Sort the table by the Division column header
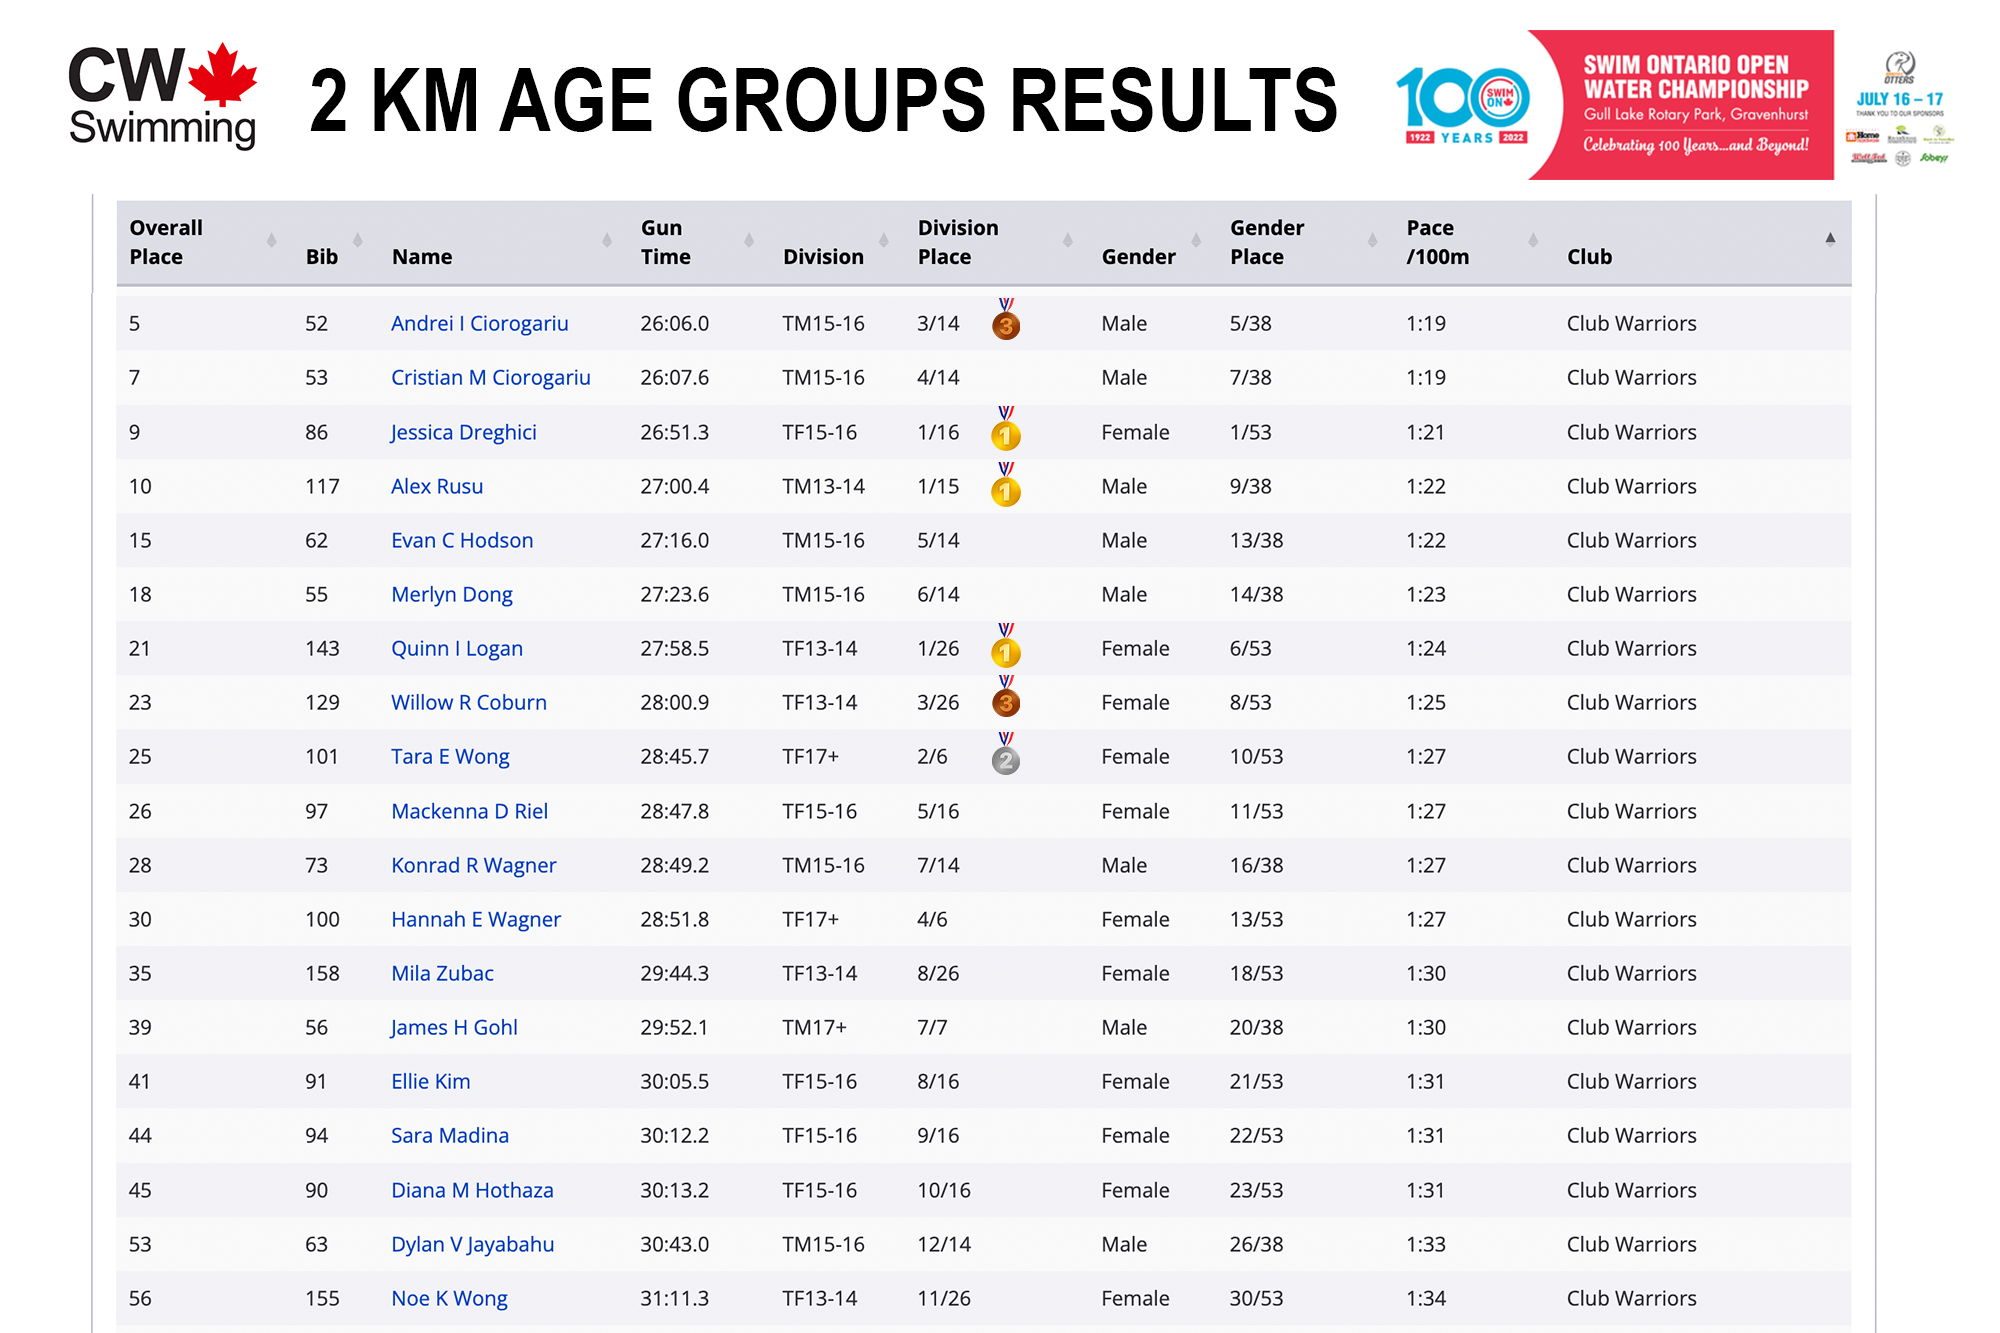2000x1333 pixels. (x=822, y=256)
